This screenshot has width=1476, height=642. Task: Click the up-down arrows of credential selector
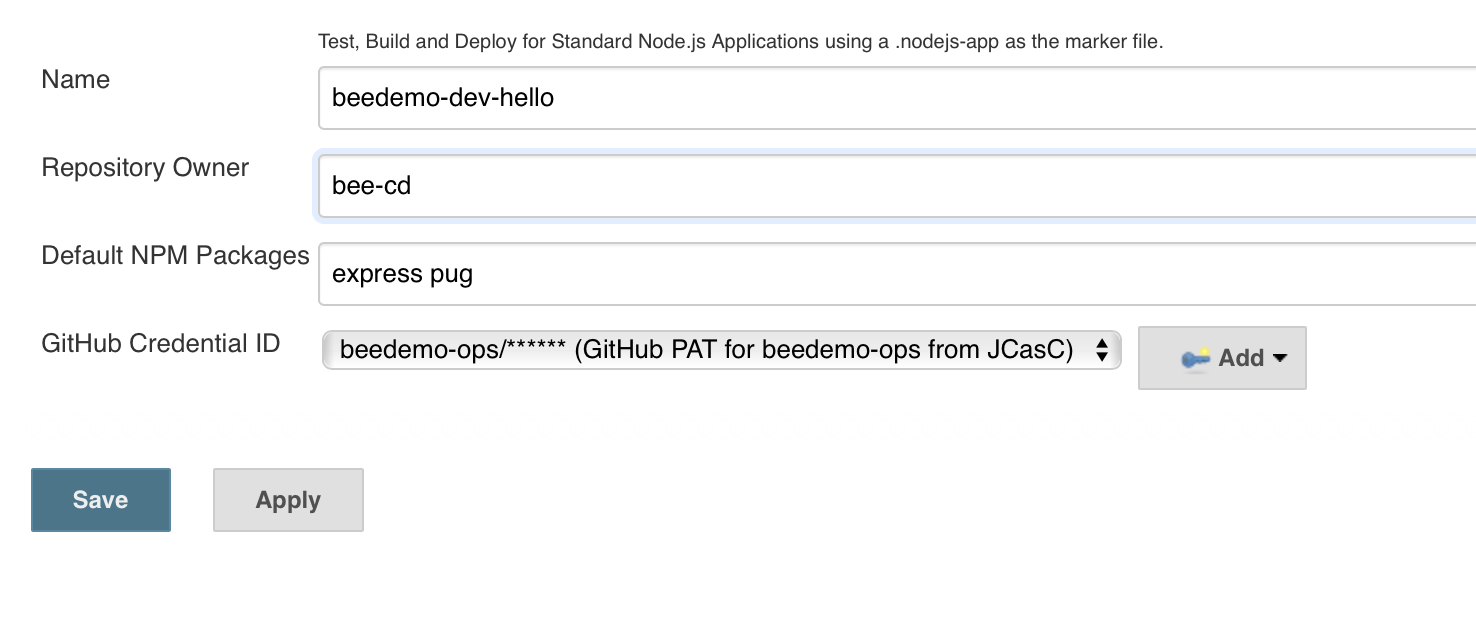(x=1101, y=350)
